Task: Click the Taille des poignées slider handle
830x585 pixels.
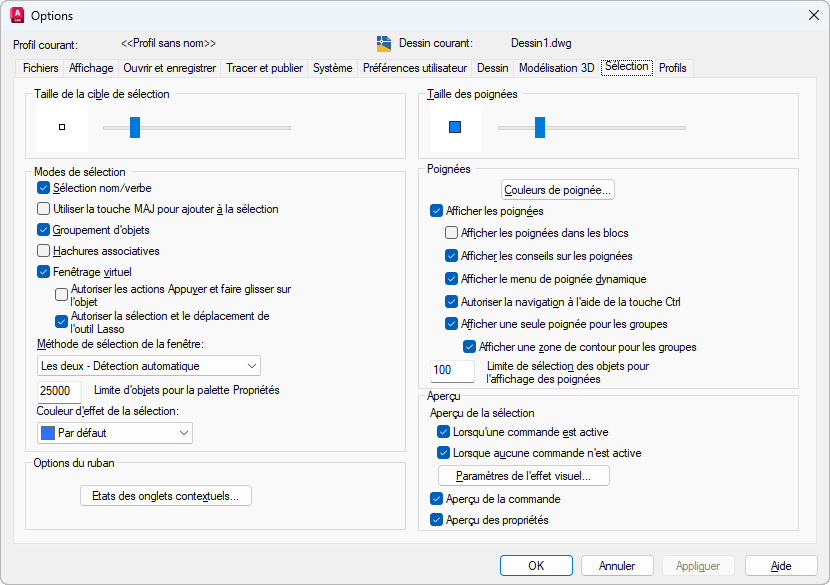Action: click(x=540, y=127)
